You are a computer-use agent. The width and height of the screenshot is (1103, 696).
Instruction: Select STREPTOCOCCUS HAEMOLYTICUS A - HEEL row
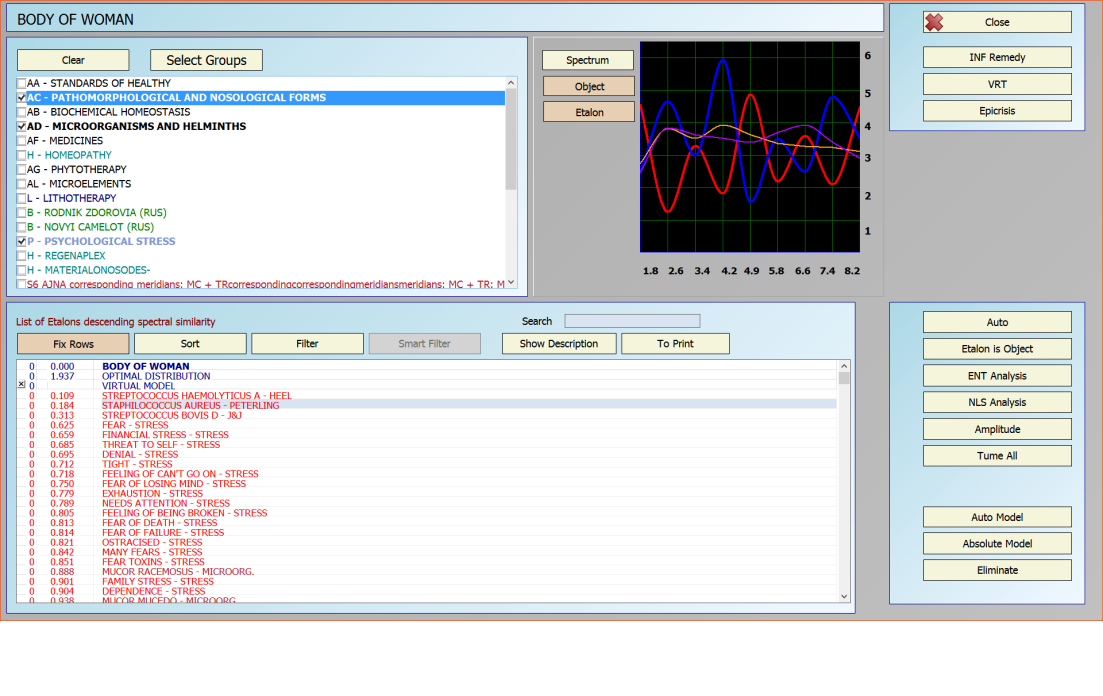pos(426,396)
